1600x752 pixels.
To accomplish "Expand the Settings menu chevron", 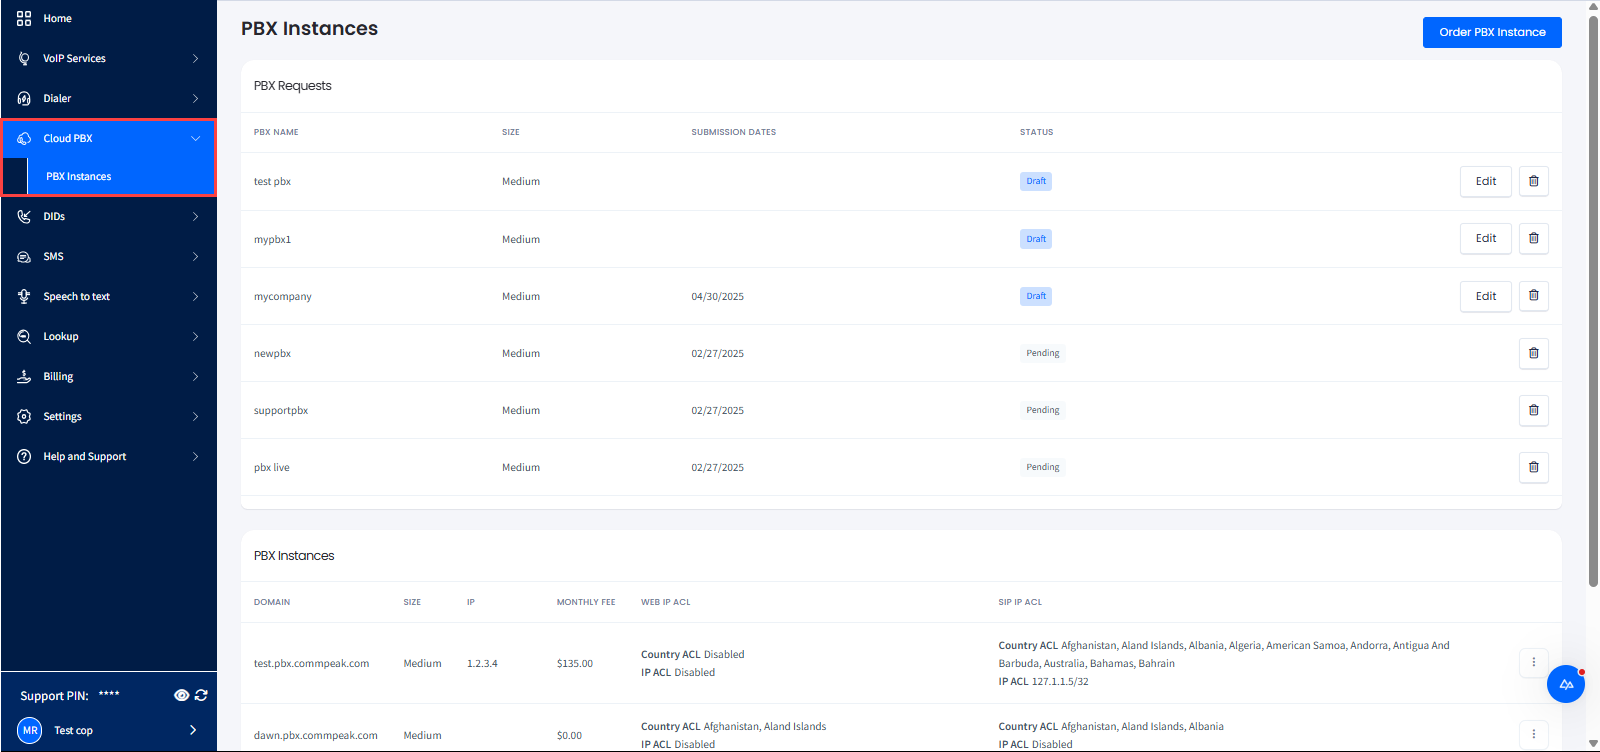I will pyautogui.click(x=195, y=416).
